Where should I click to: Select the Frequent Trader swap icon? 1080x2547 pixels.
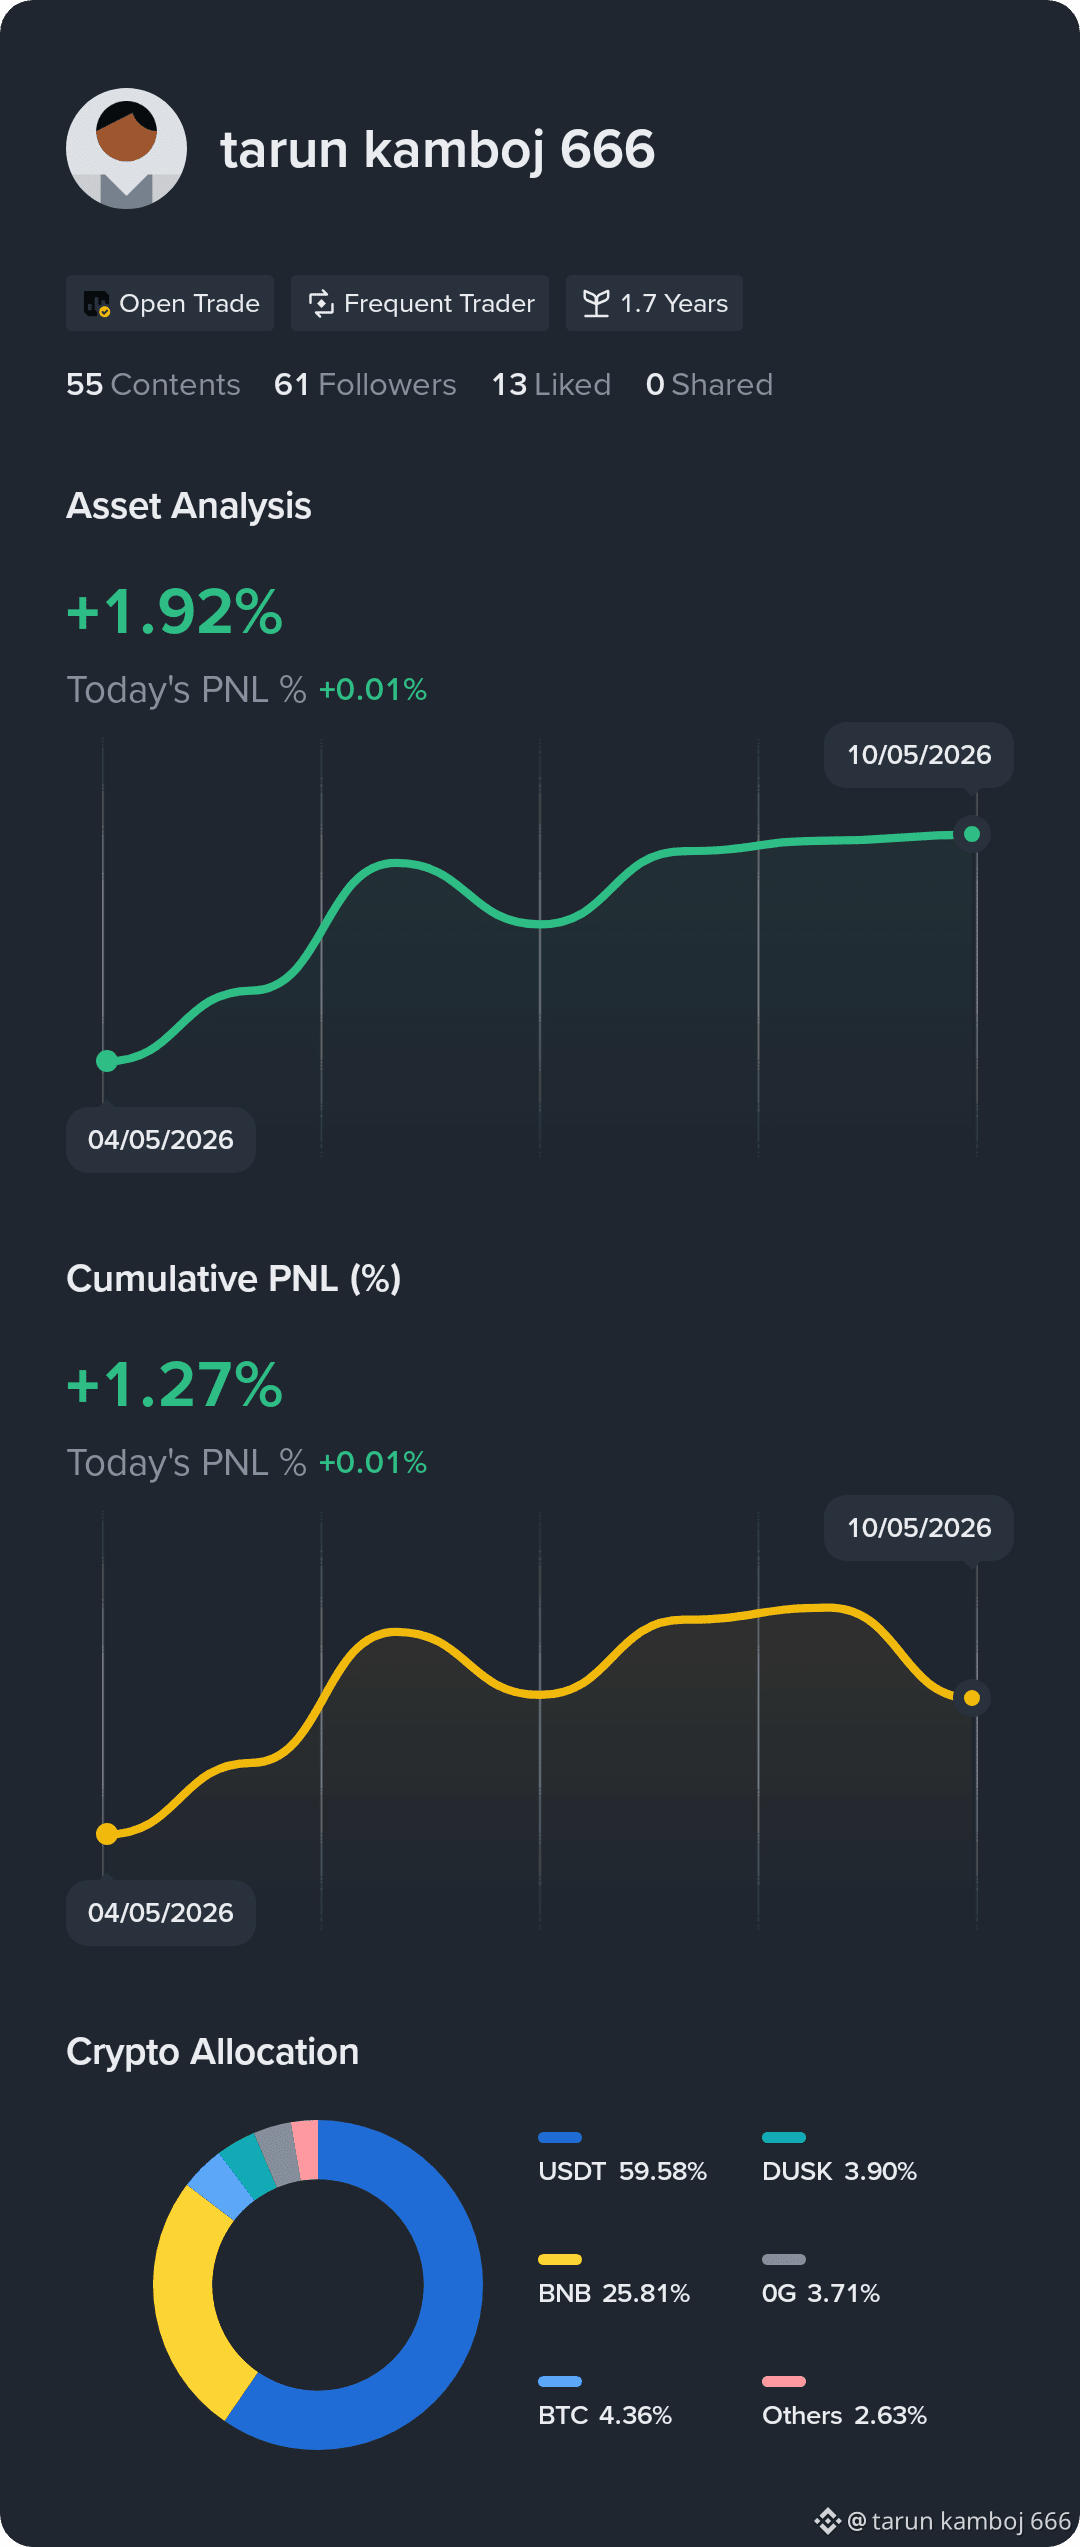pos(321,304)
